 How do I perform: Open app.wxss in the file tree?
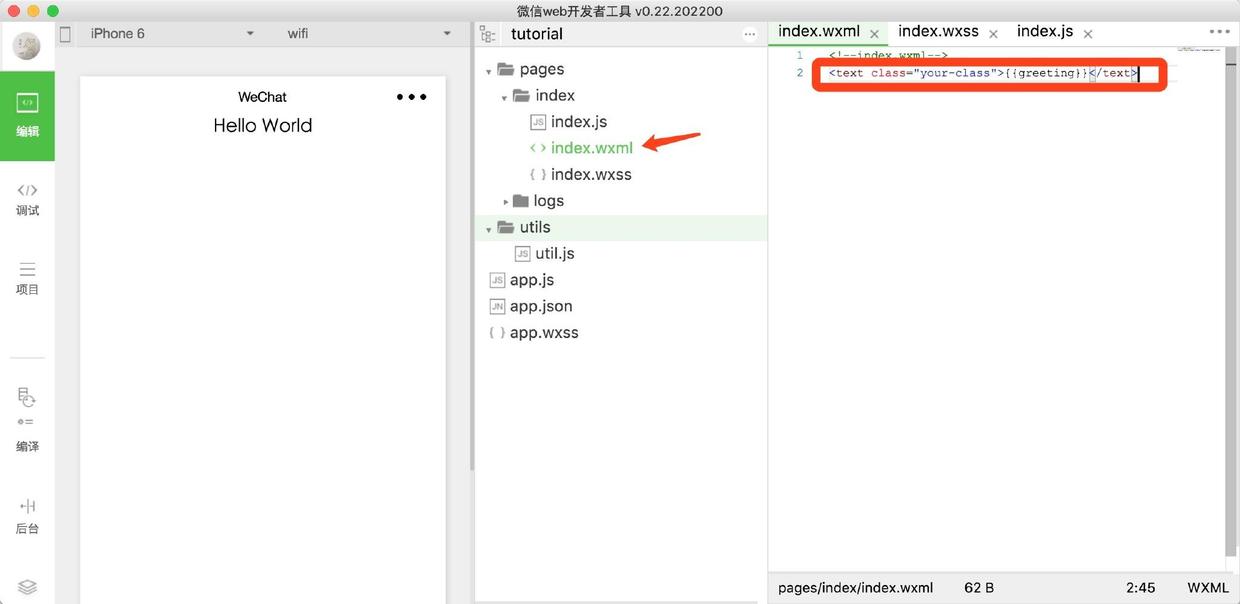click(544, 333)
